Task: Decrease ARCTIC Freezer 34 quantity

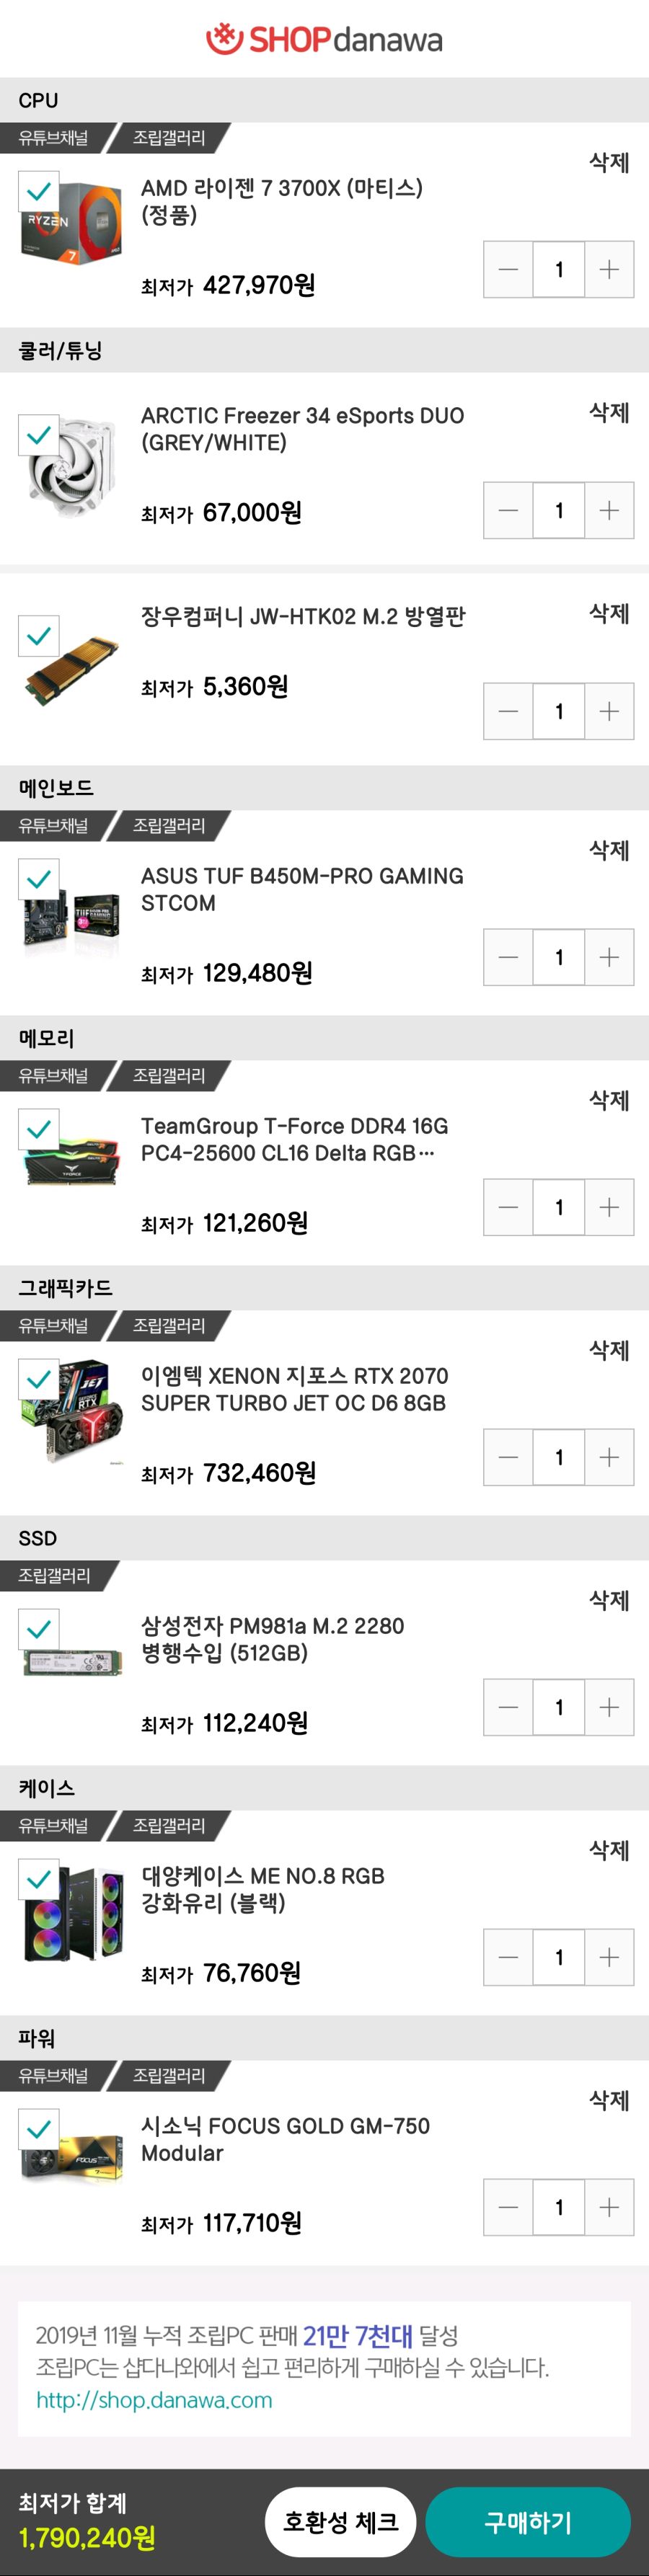Action: [x=508, y=511]
